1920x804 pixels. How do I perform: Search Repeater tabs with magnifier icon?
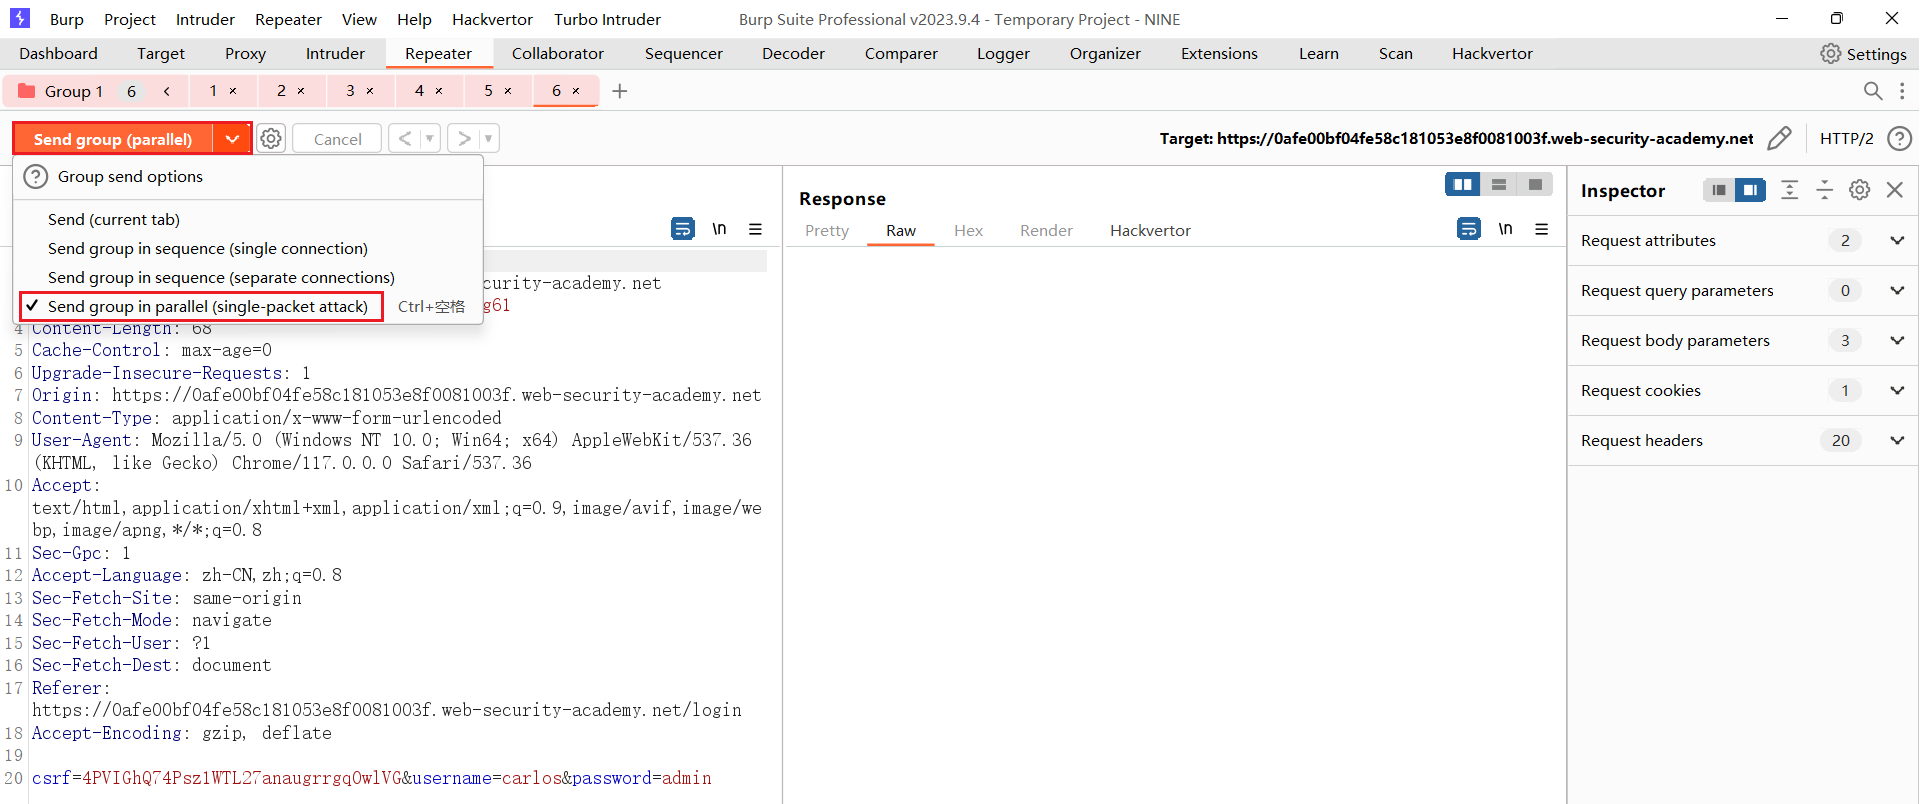click(1873, 91)
